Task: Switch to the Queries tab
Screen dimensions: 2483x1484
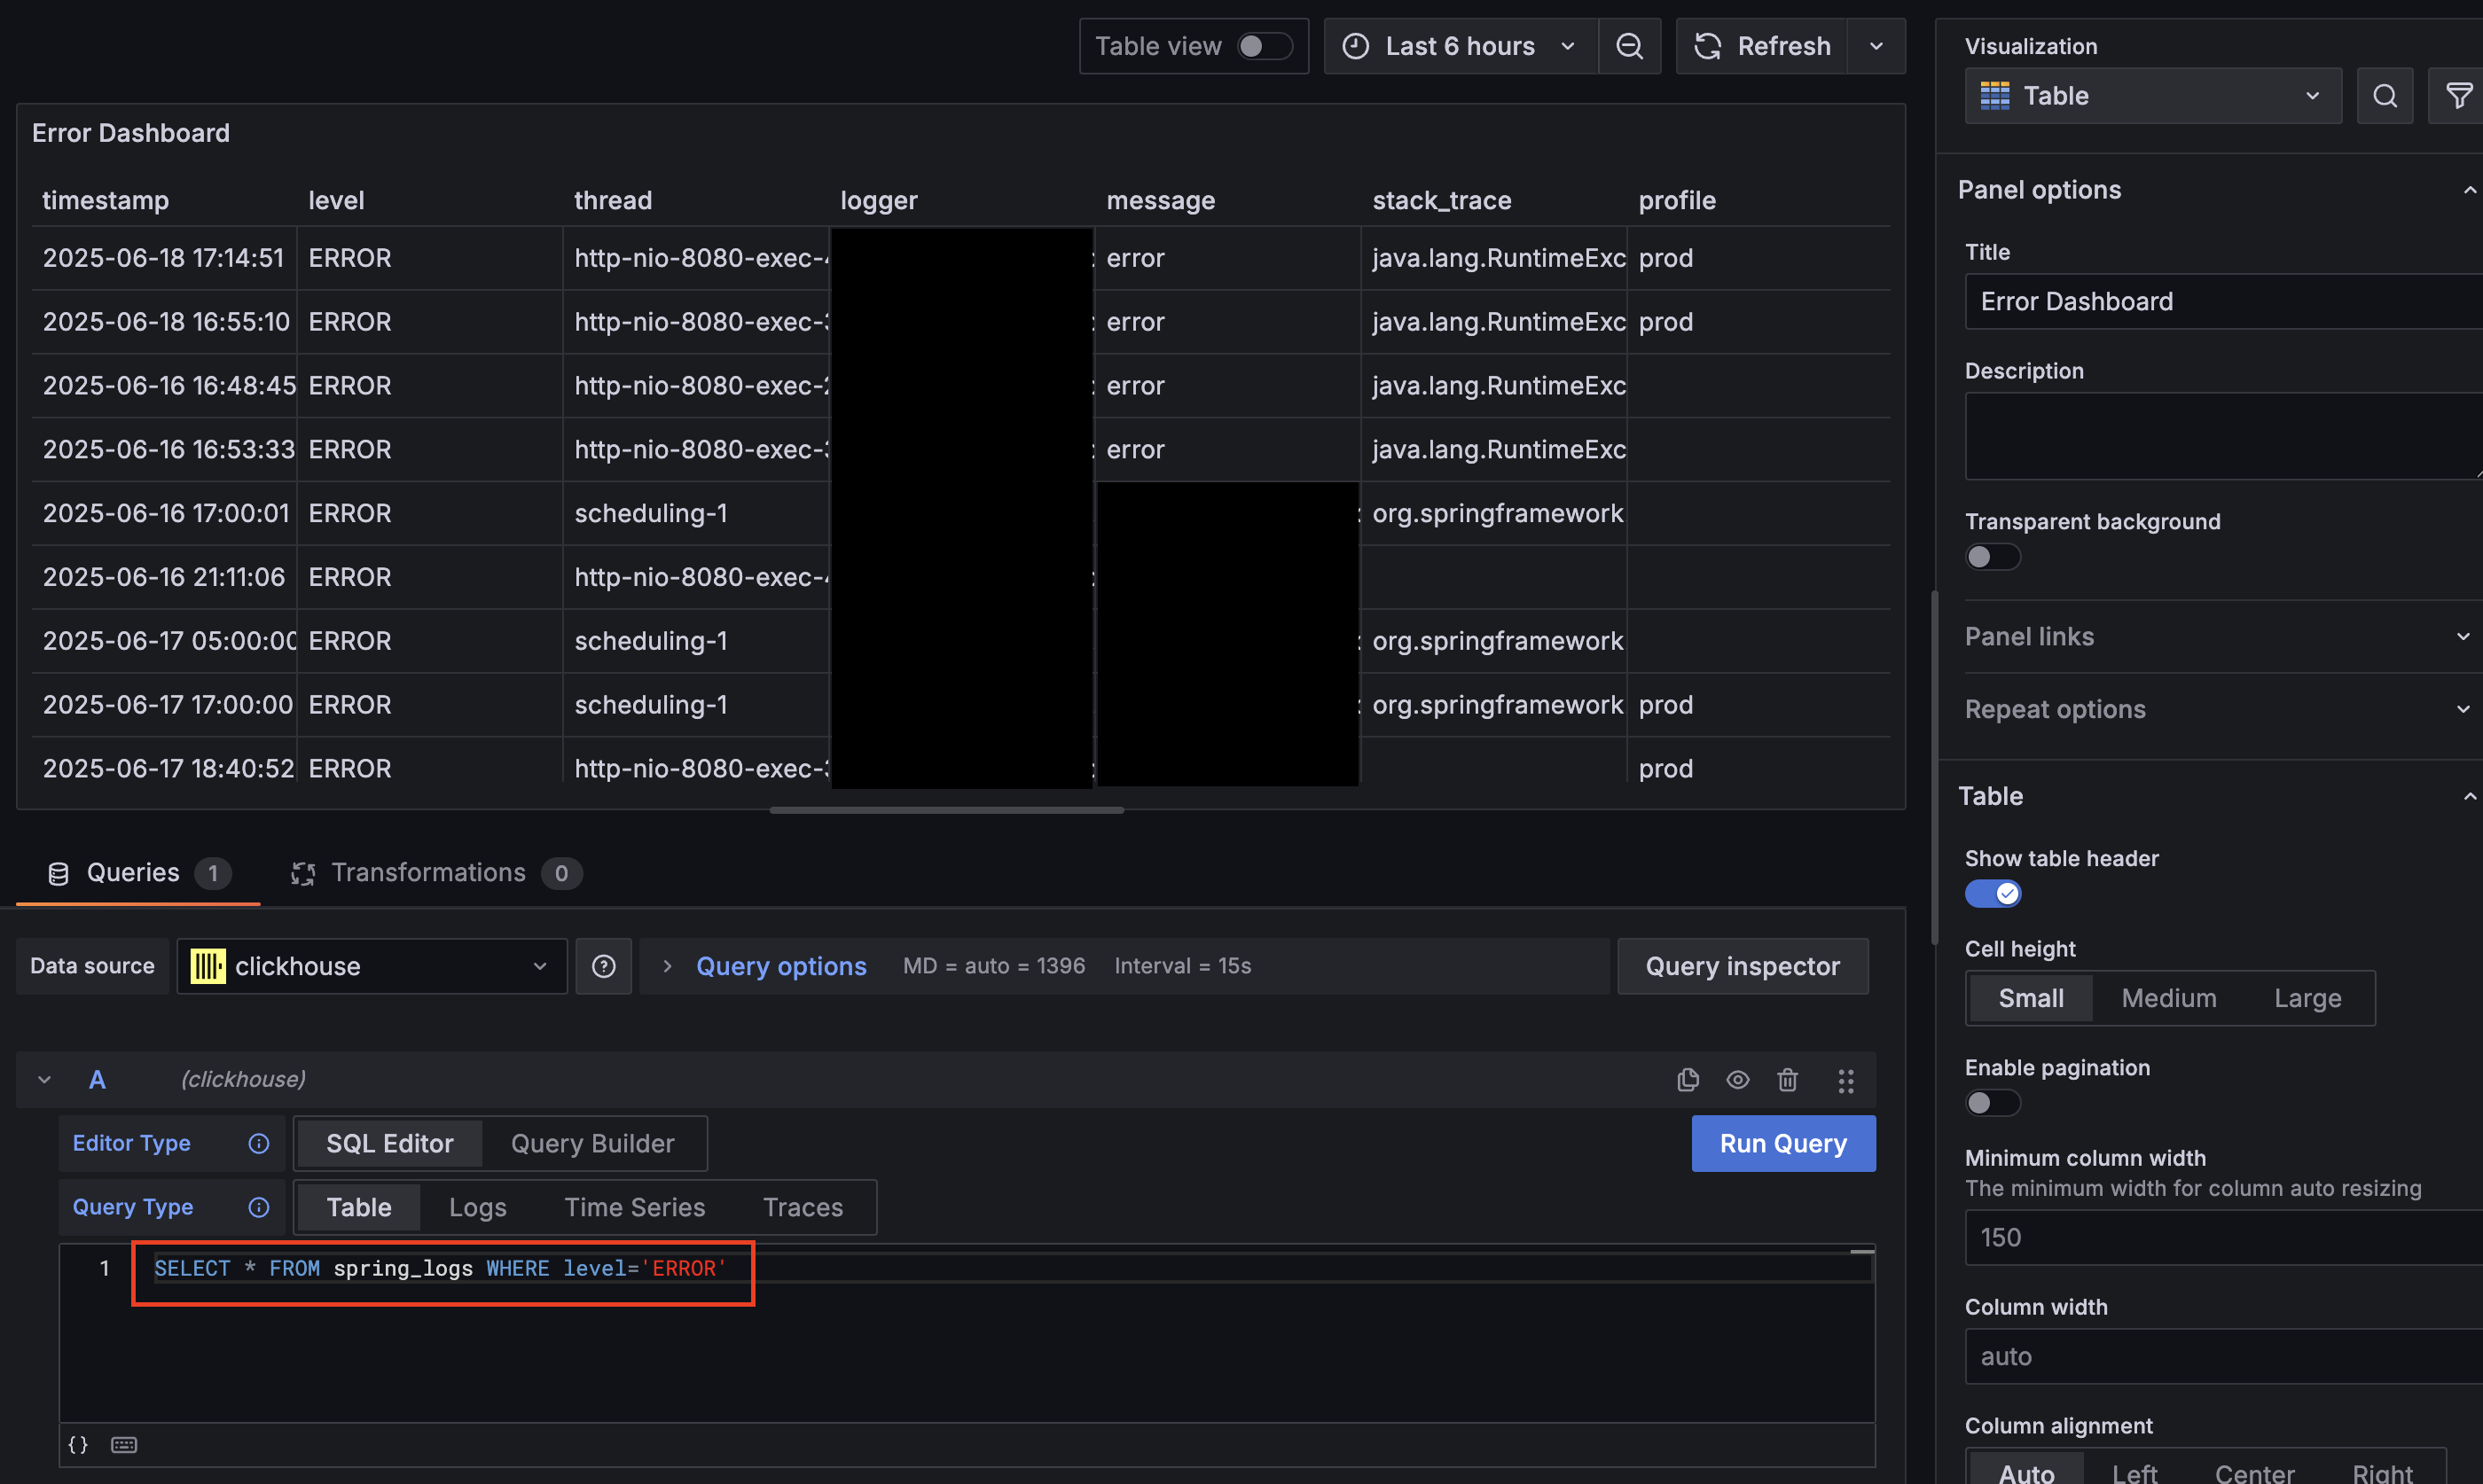Action: pyautogui.click(x=138, y=873)
